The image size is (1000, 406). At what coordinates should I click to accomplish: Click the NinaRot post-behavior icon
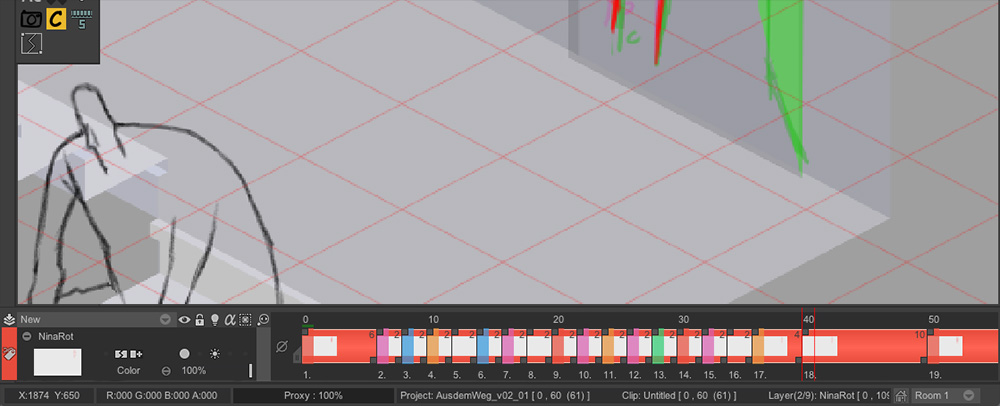[x=136, y=354]
